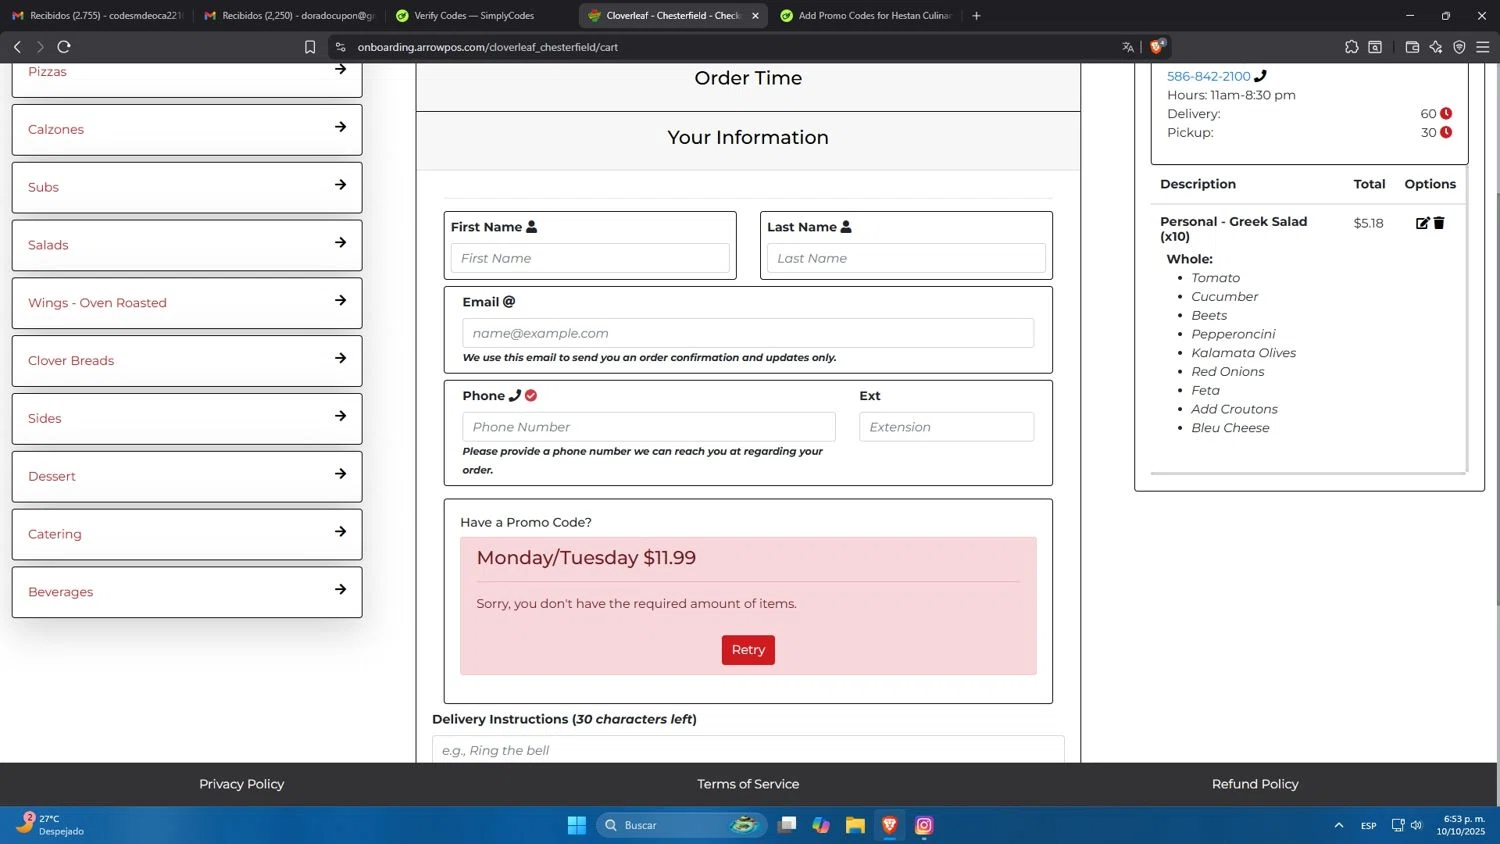Reload the current page
This screenshot has height=844, width=1500.
point(64,47)
